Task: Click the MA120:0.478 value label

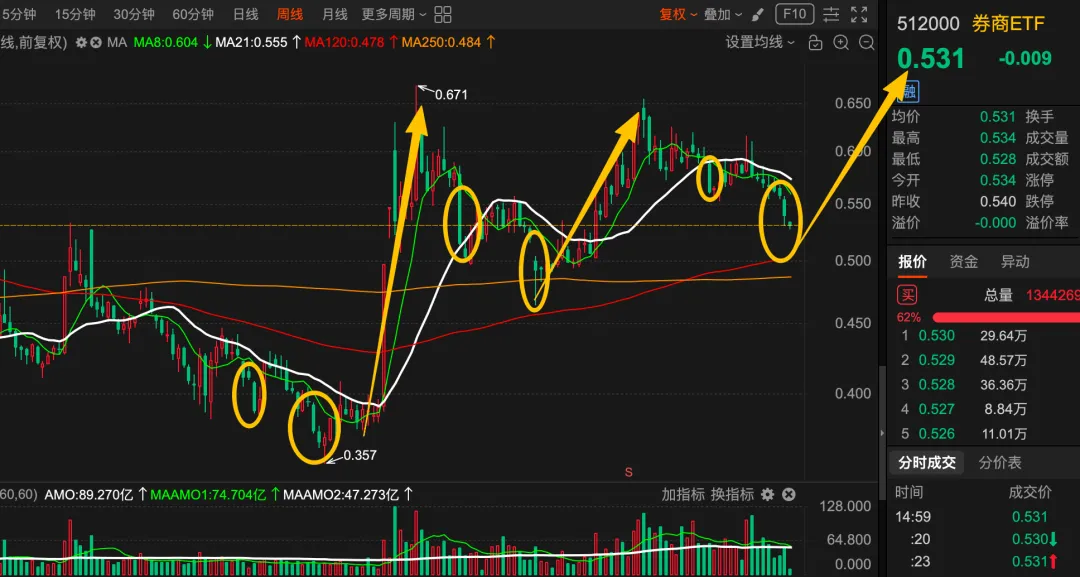Action: 344,43
